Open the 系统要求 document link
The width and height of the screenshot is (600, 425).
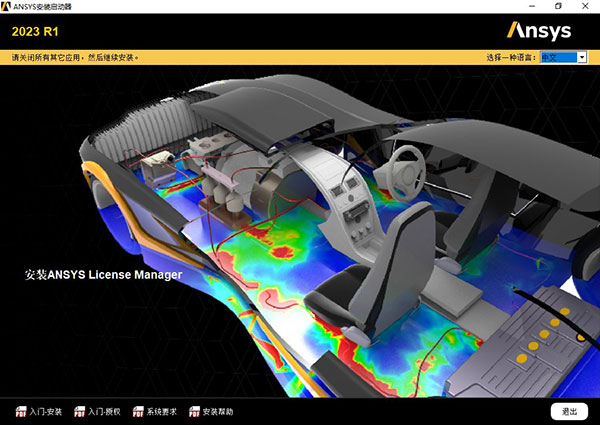162,411
